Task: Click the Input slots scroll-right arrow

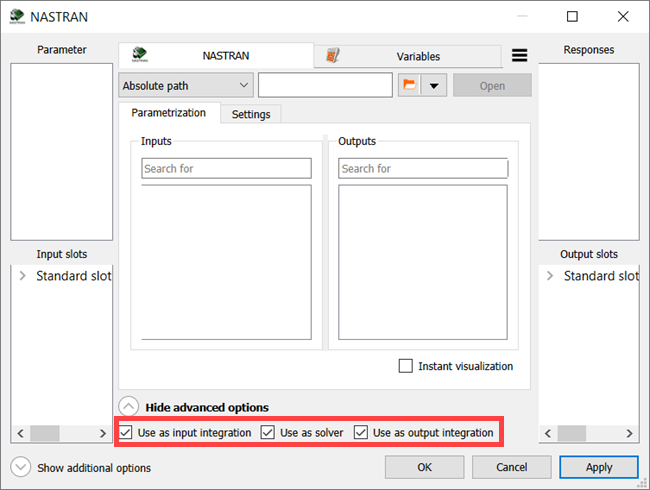Action: (x=103, y=434)
